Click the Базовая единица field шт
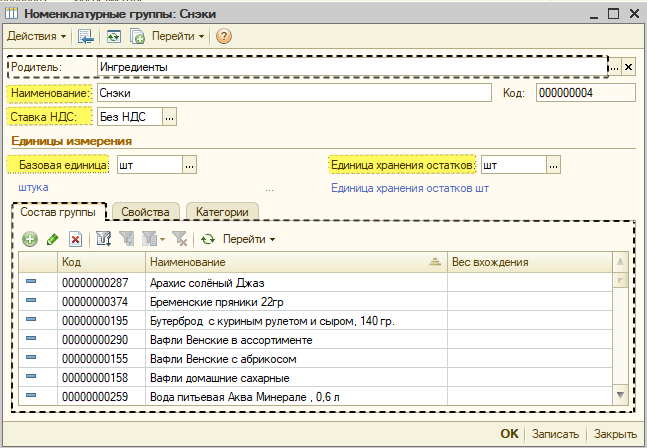Viewport: 647px width, 448px height. [150, 165]
